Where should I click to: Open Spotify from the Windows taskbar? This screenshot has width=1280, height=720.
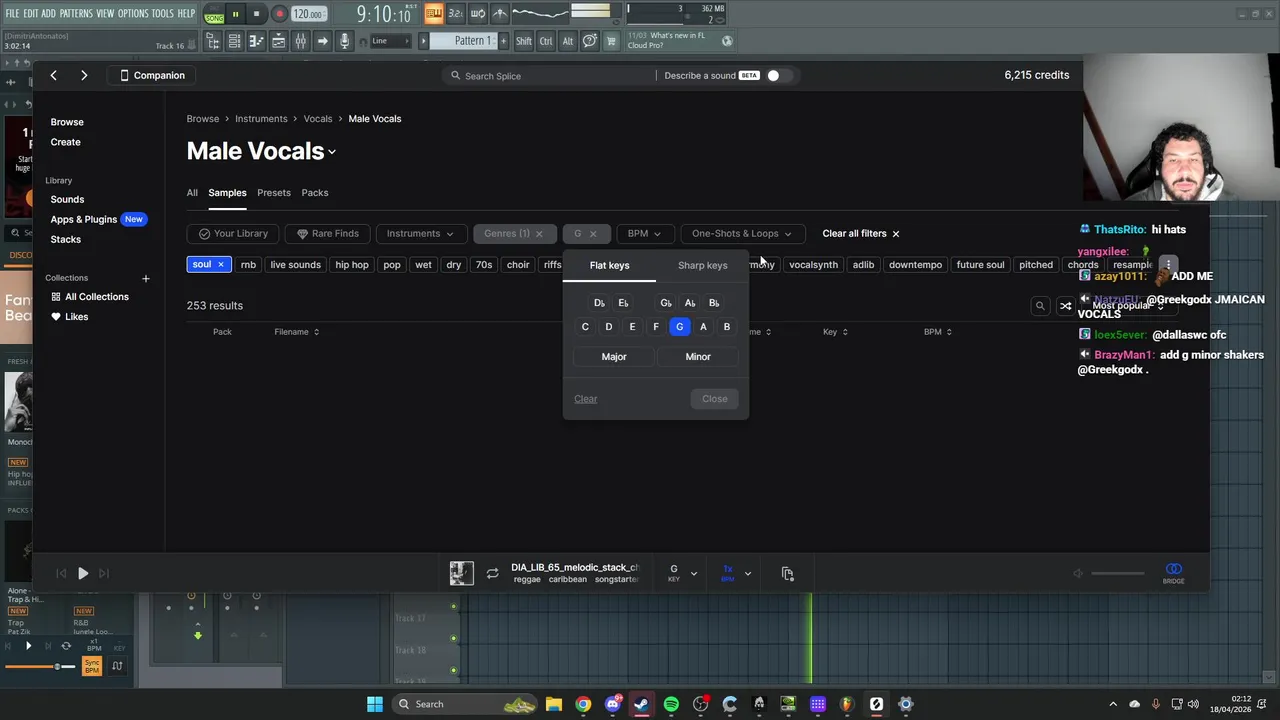tap(671, 704)
